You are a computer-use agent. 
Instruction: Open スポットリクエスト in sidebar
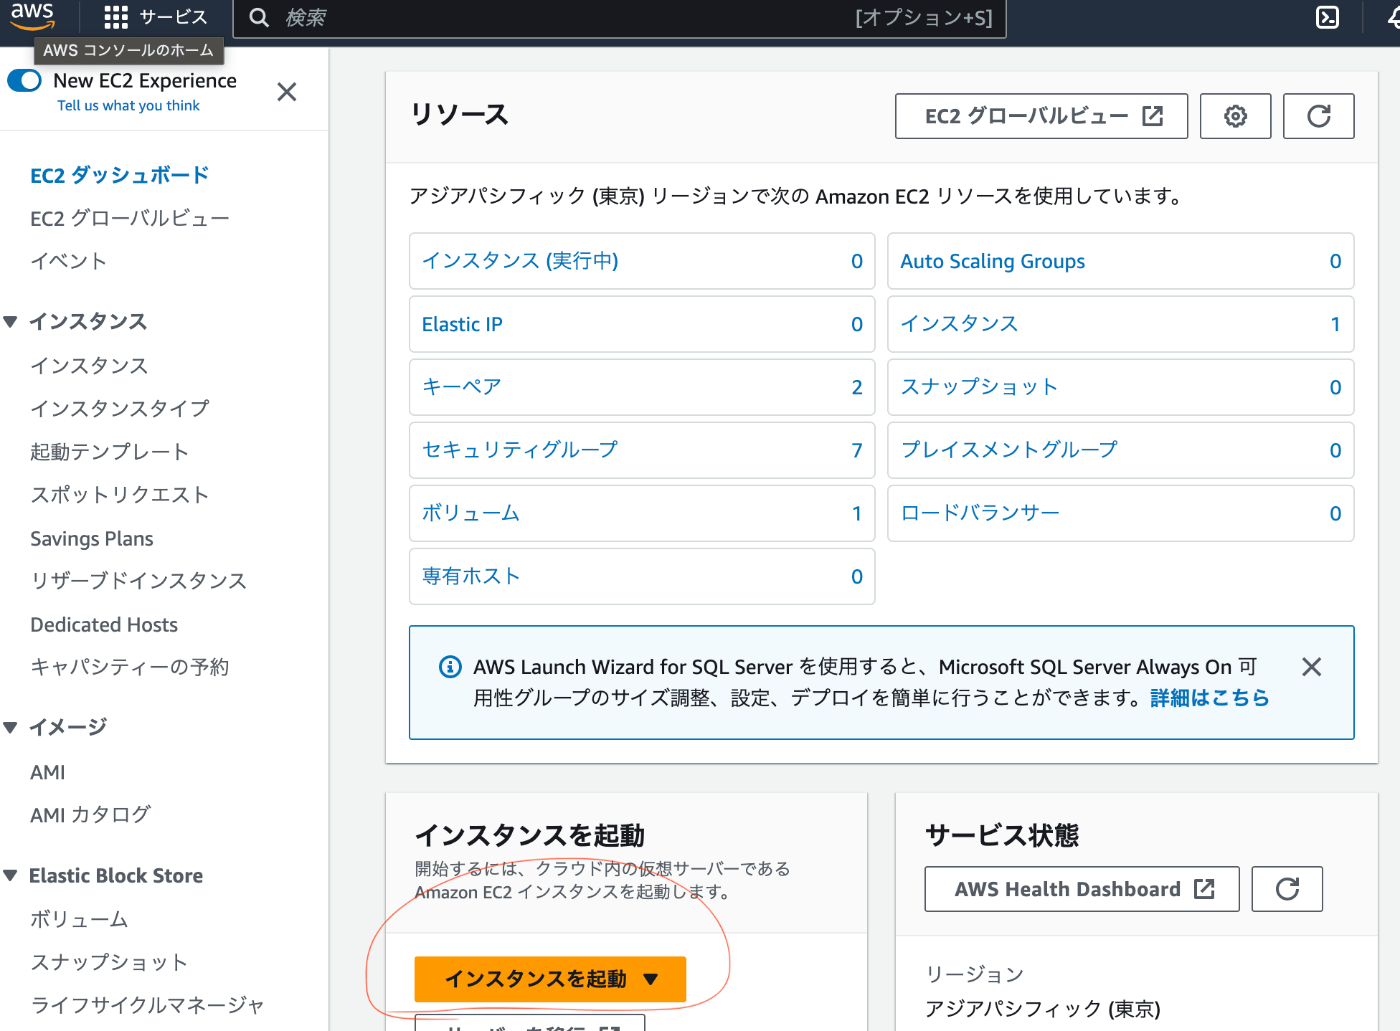[120, 495]
